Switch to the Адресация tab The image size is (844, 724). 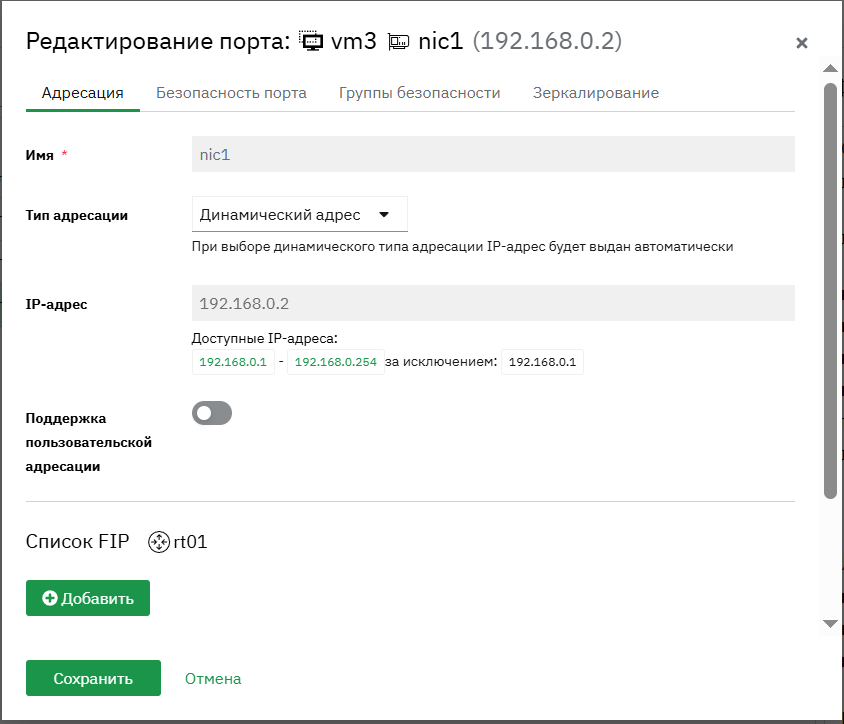tap(83, 93)
